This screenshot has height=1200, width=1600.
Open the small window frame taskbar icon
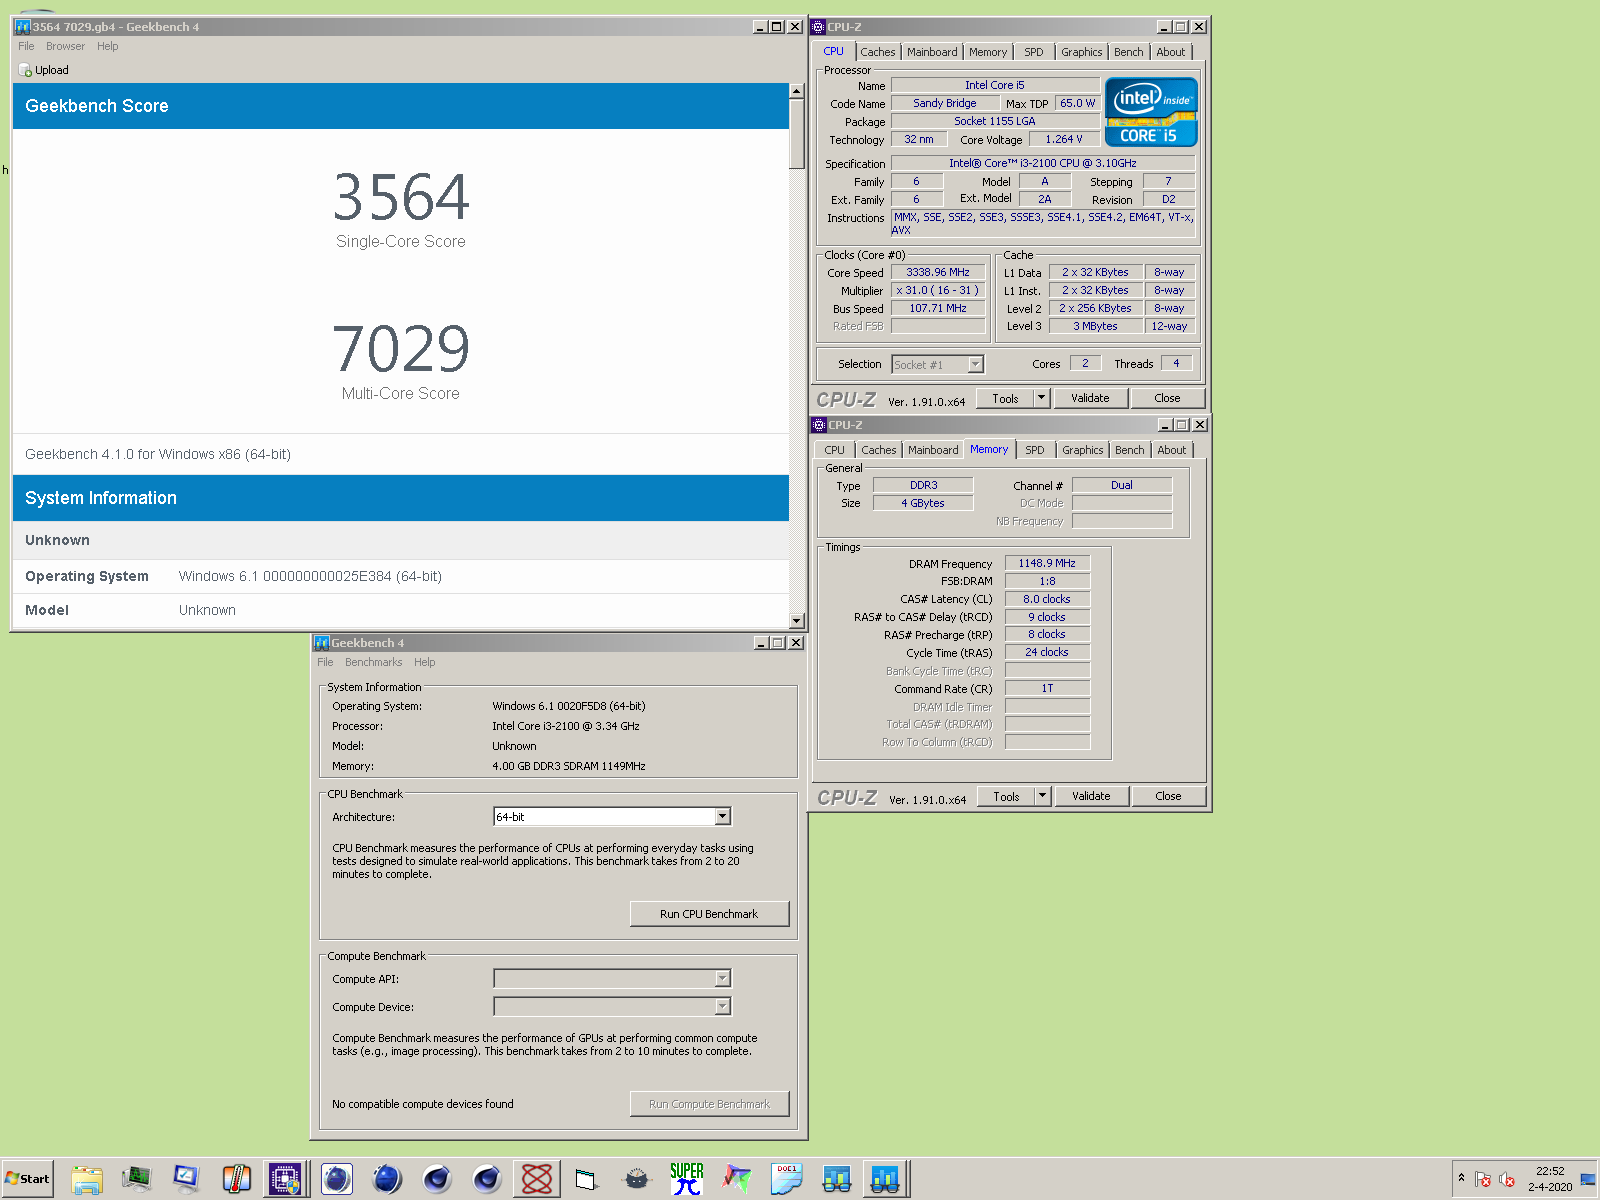(x=587, y=1179)
